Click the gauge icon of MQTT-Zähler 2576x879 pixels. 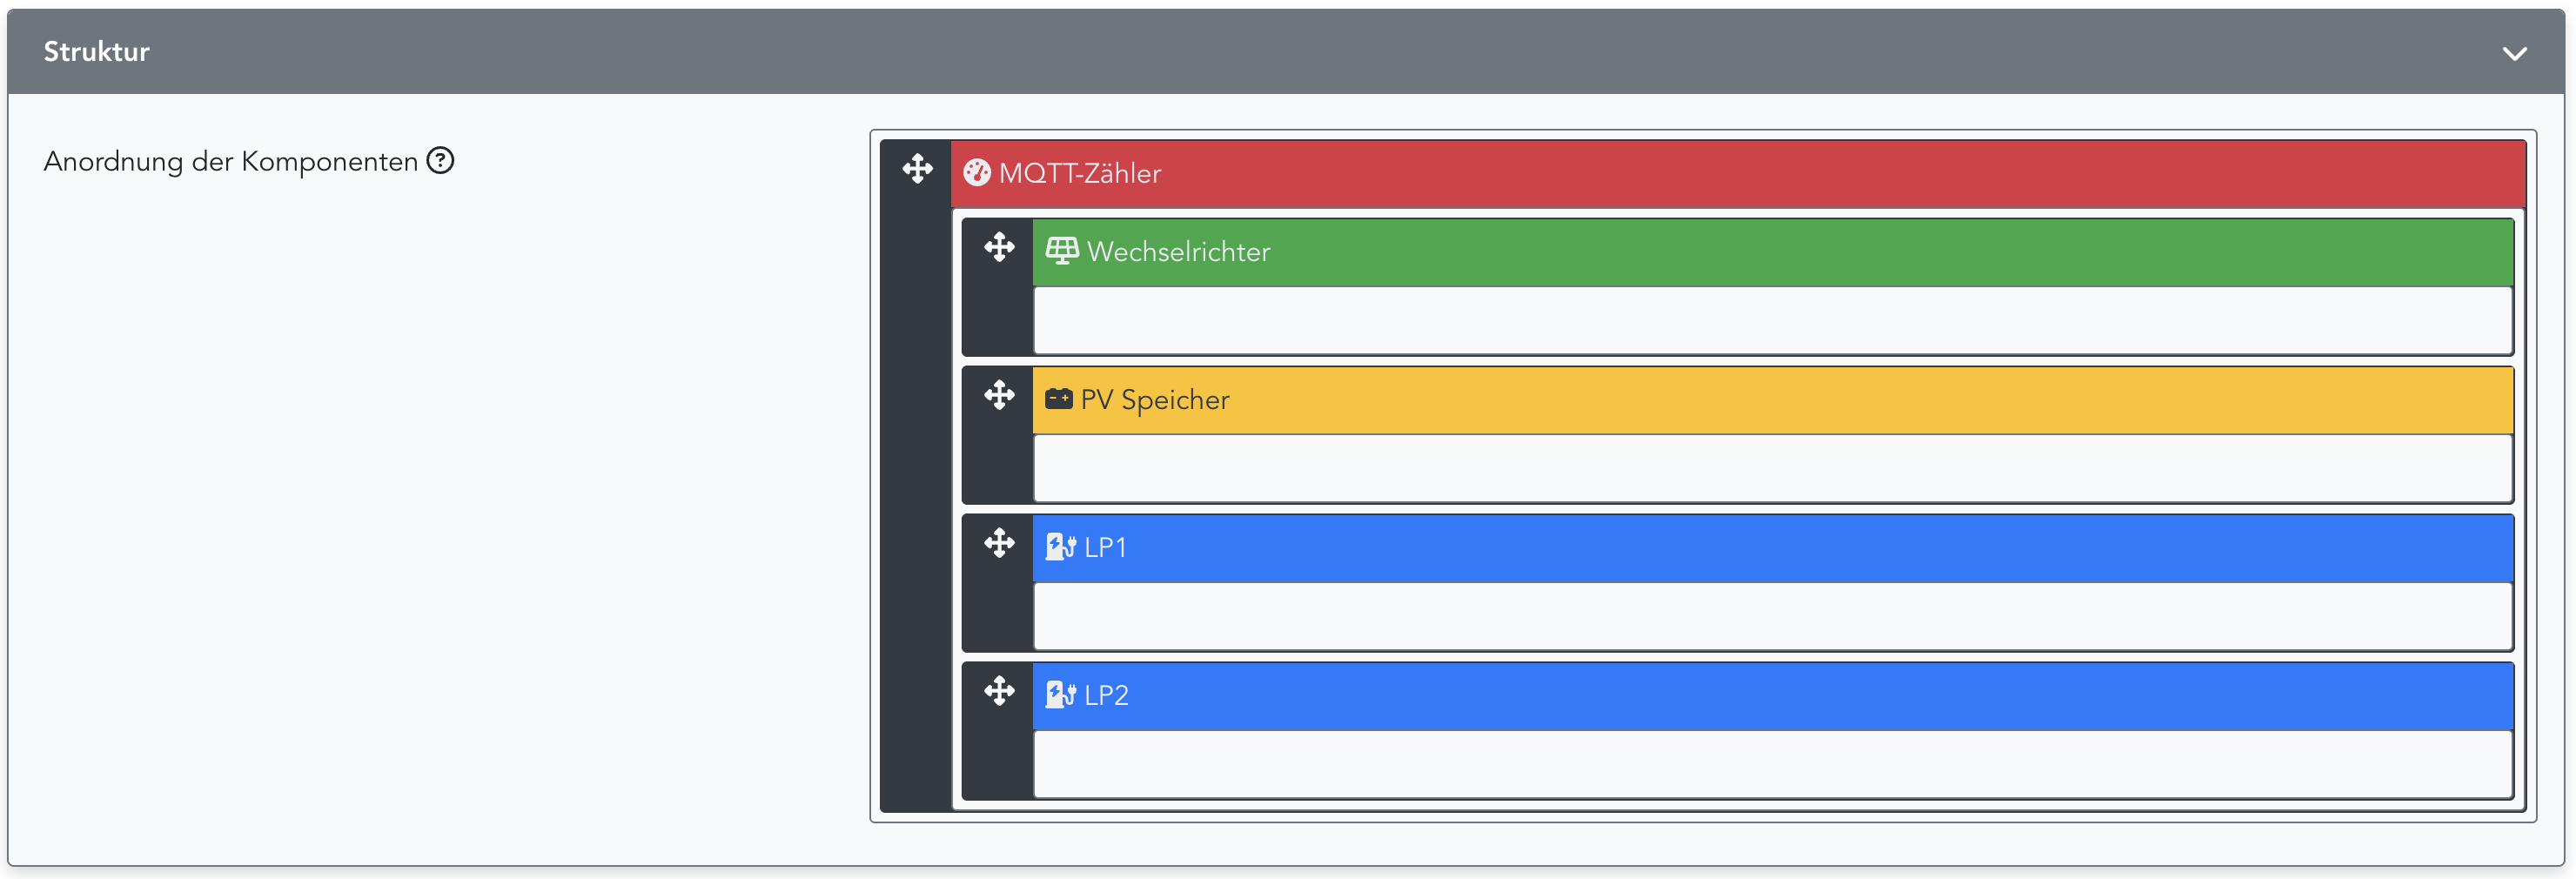point(977,173)
